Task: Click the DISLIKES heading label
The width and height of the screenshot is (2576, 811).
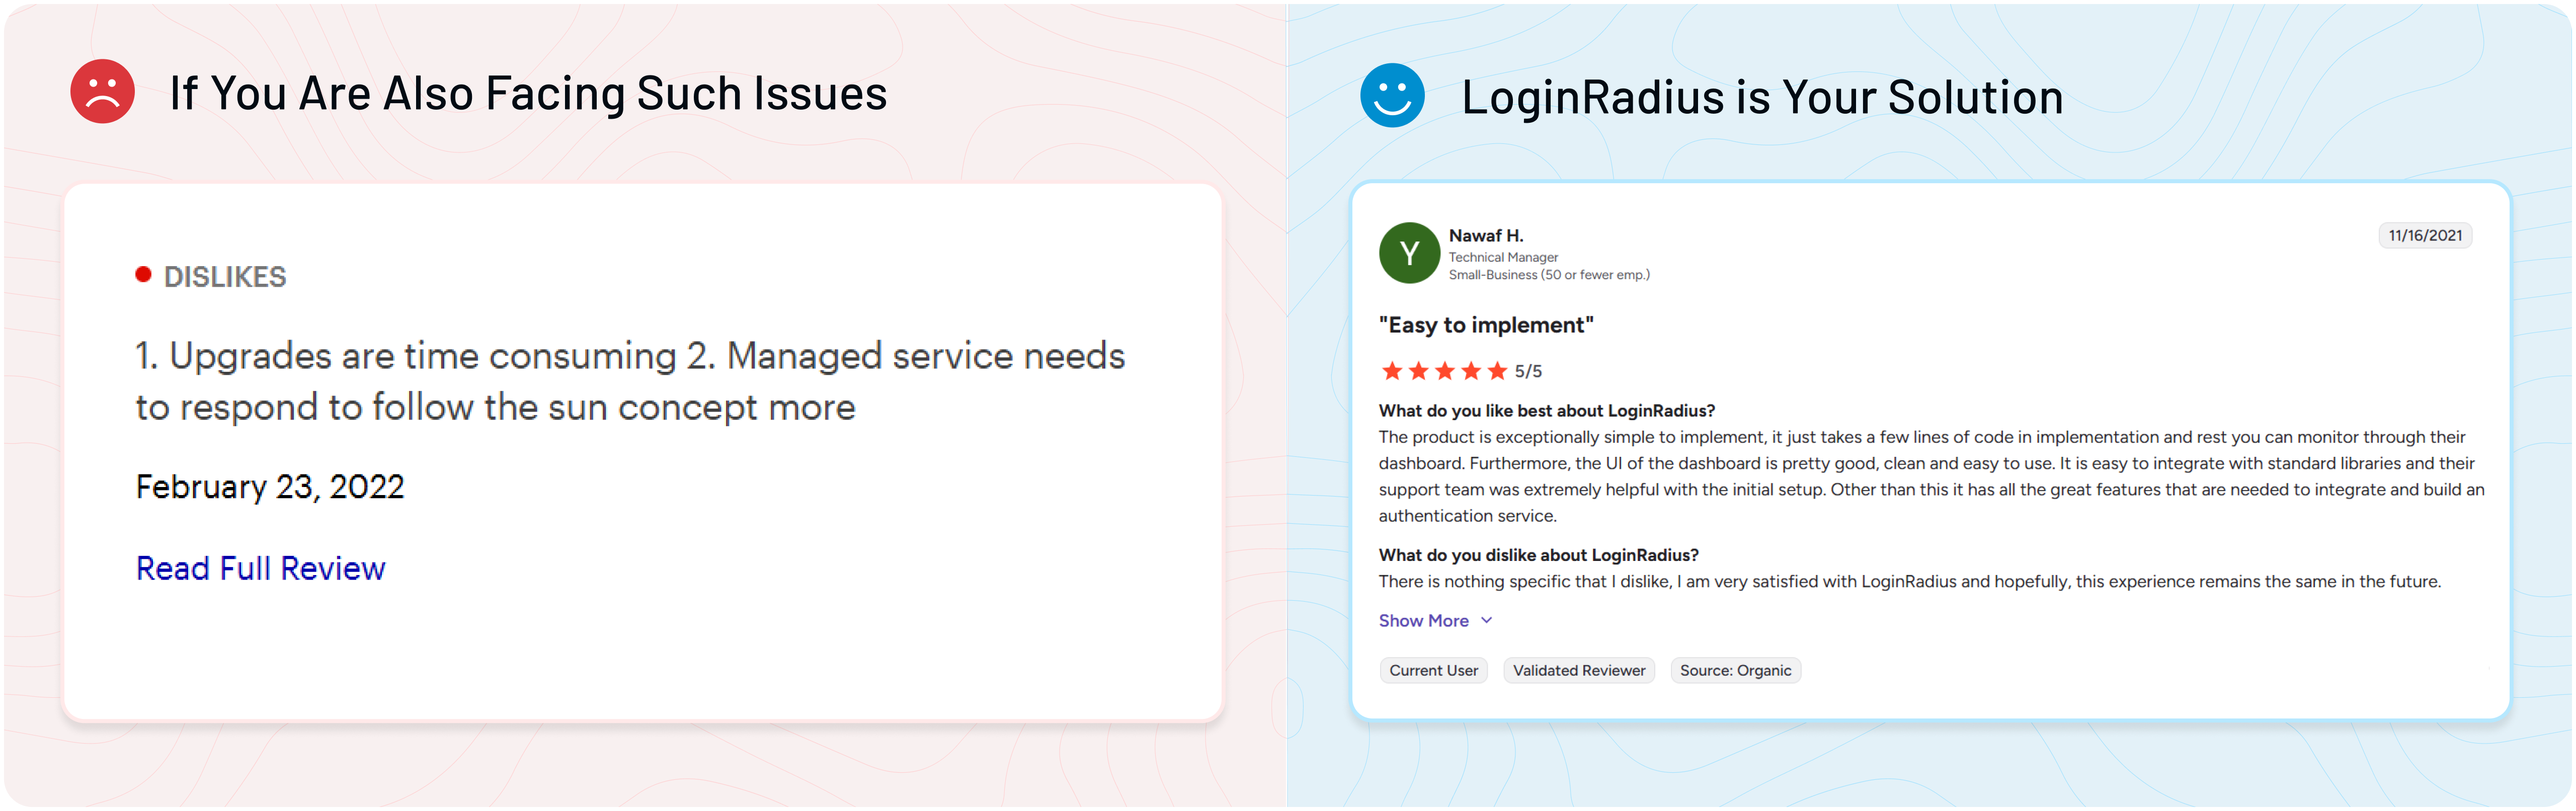Action: 225,276
